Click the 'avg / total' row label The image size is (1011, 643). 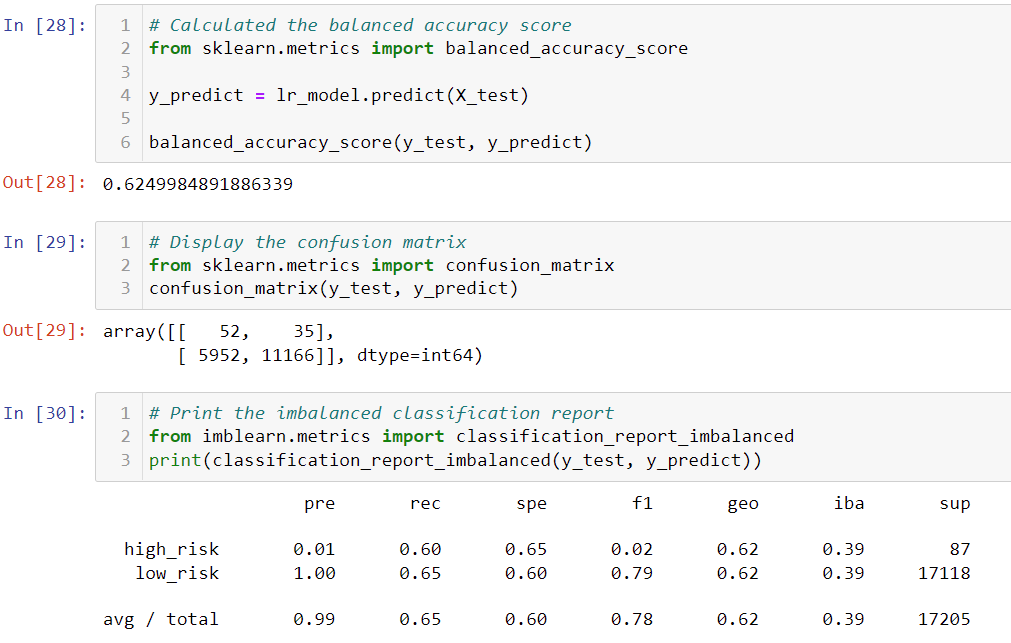click(161, 620)
